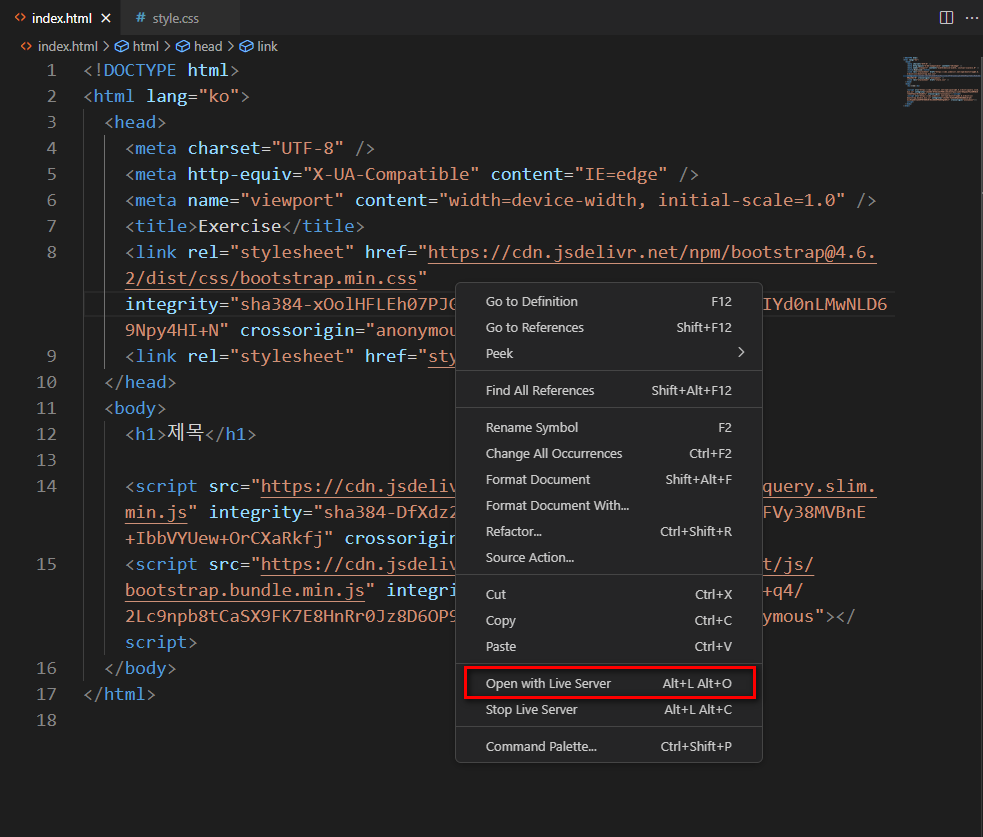Click the Exercise title text on line 7
The height and width of the screenshot is (837, 983).
[x=239, y=226]
